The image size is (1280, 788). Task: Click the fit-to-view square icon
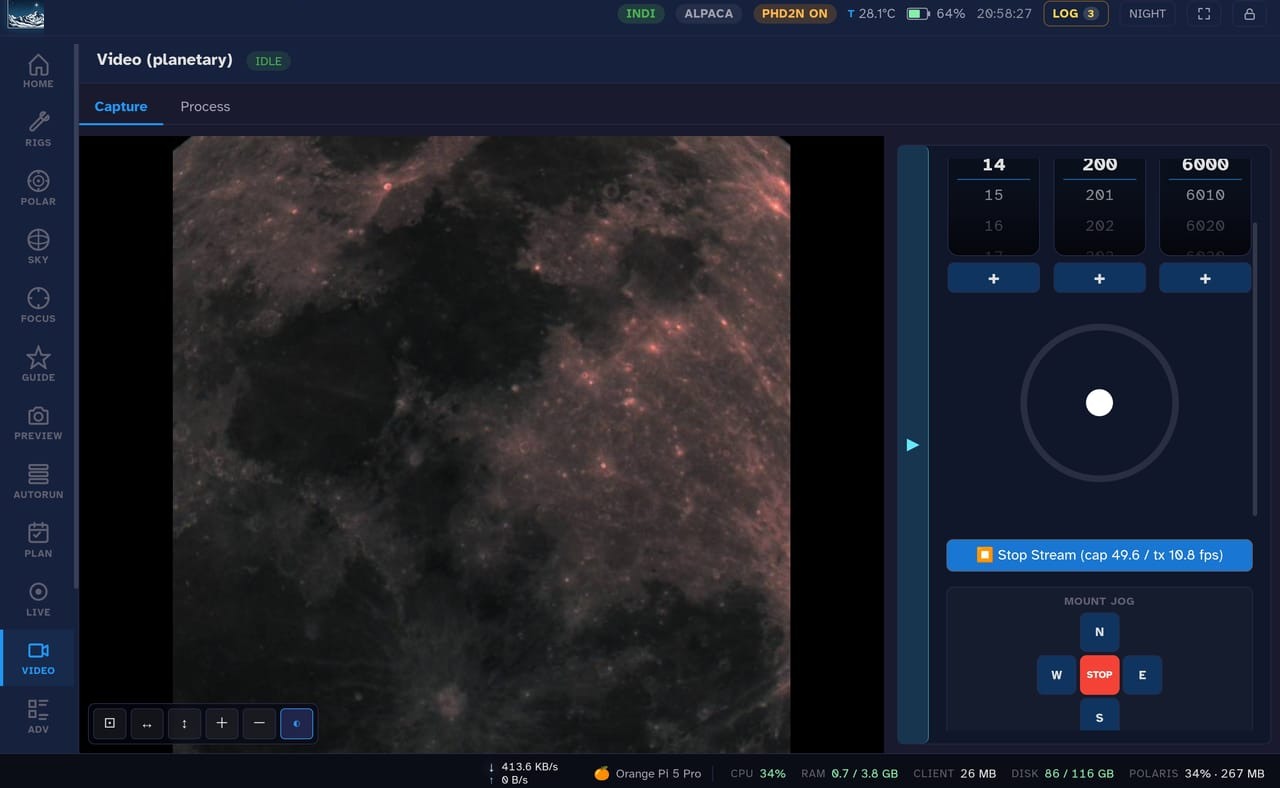click(x=110, y=723)
